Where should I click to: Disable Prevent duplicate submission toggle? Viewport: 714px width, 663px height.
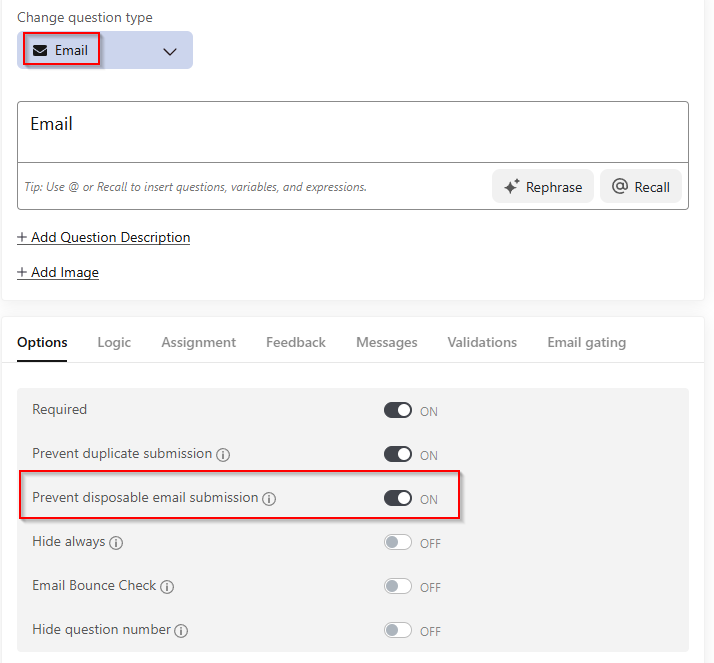tap(398, 454)
